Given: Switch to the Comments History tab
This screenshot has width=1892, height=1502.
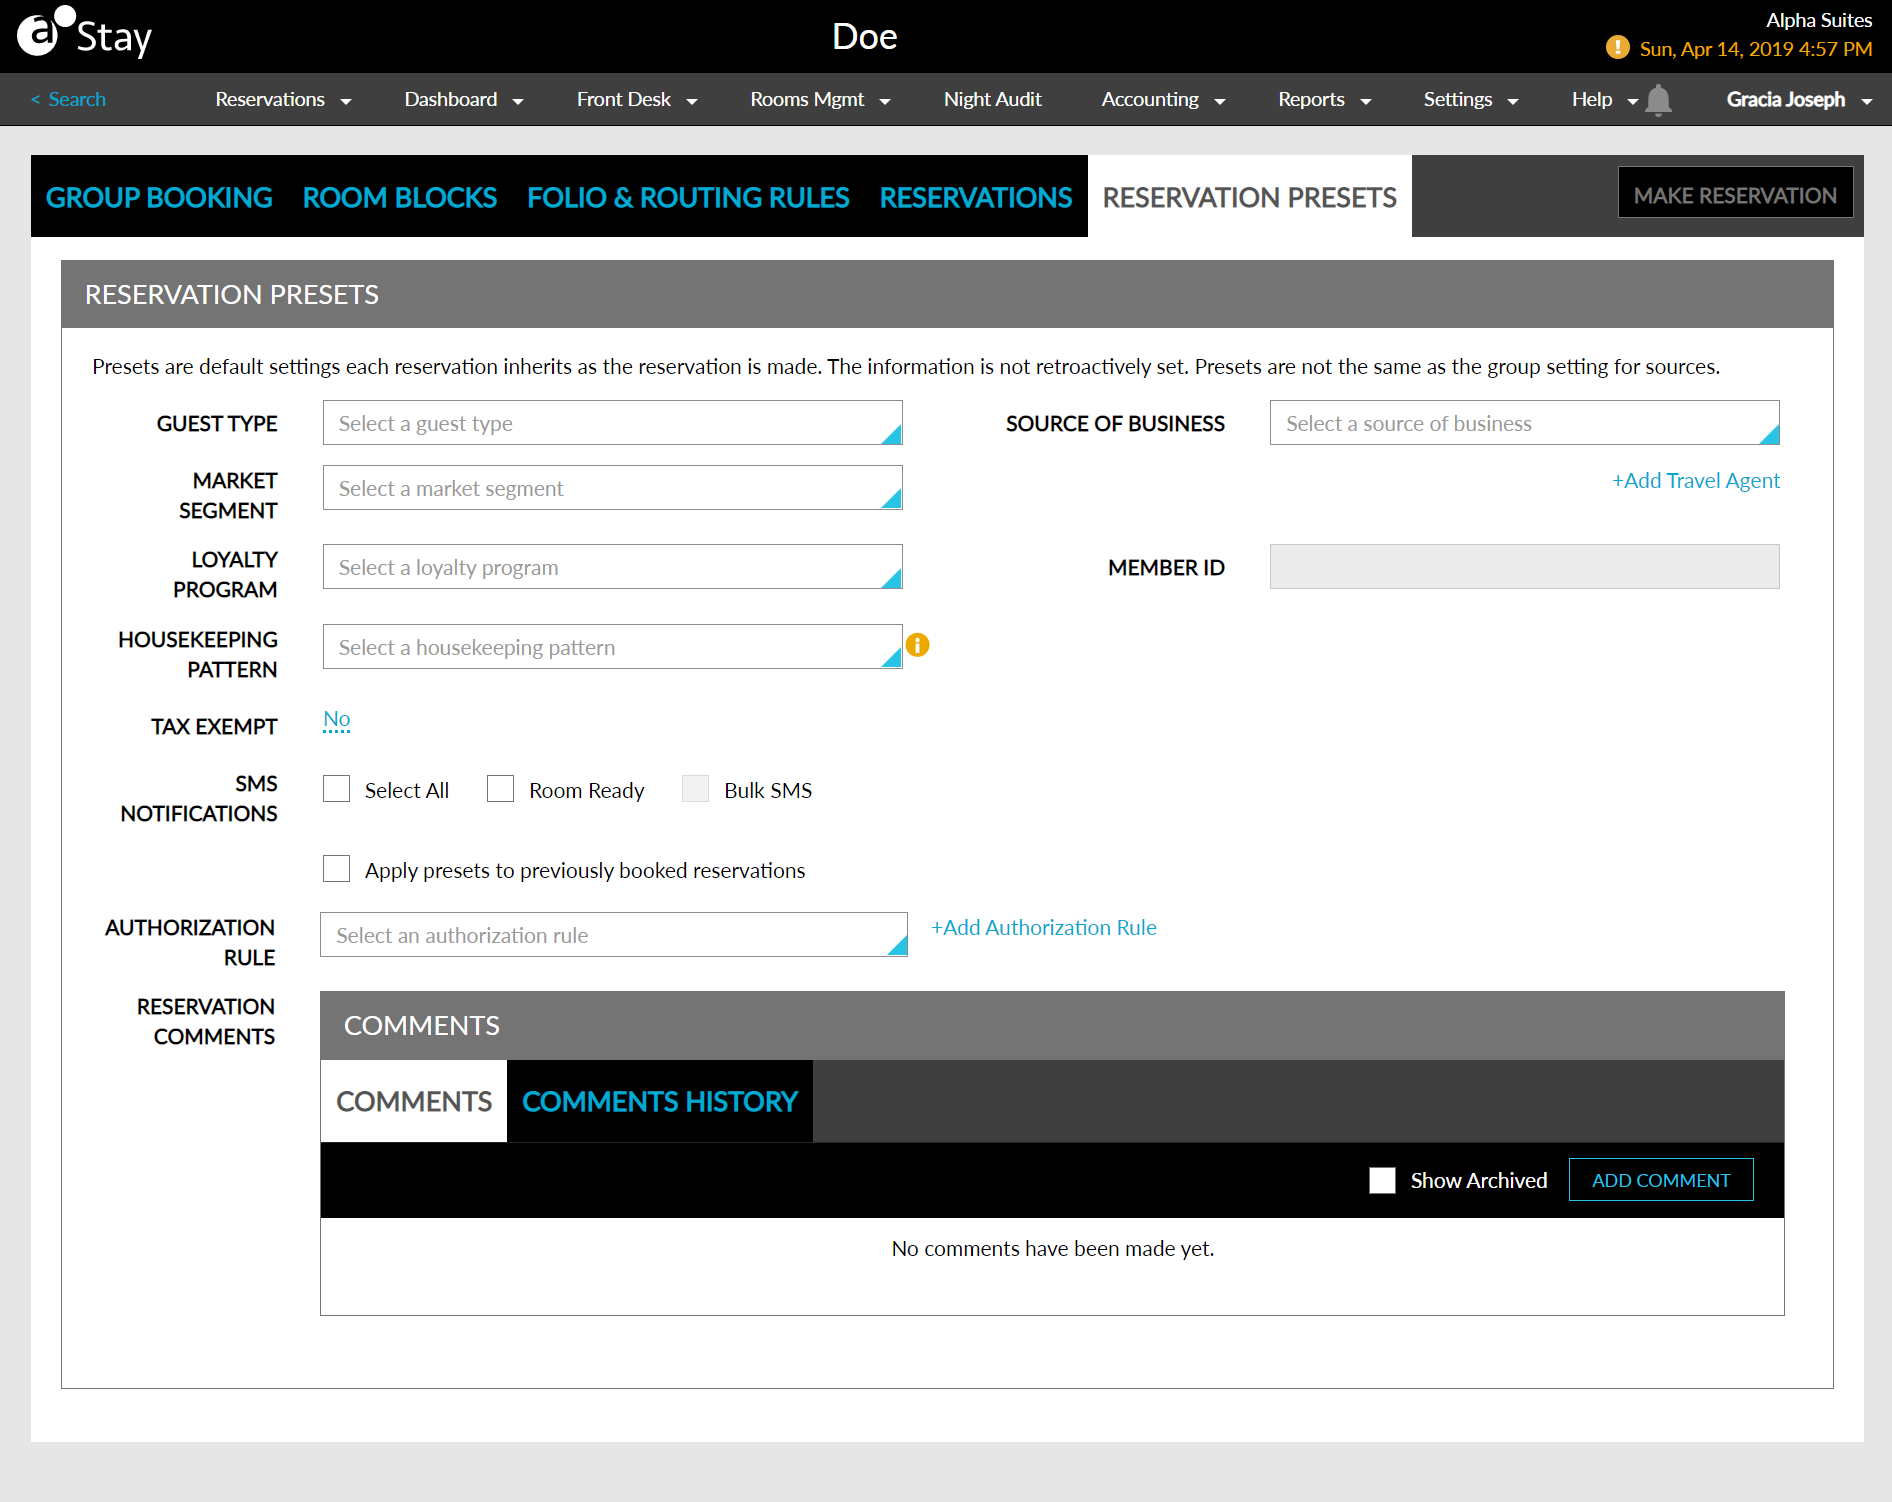Looking at the screenshot, I should 659,1101.
